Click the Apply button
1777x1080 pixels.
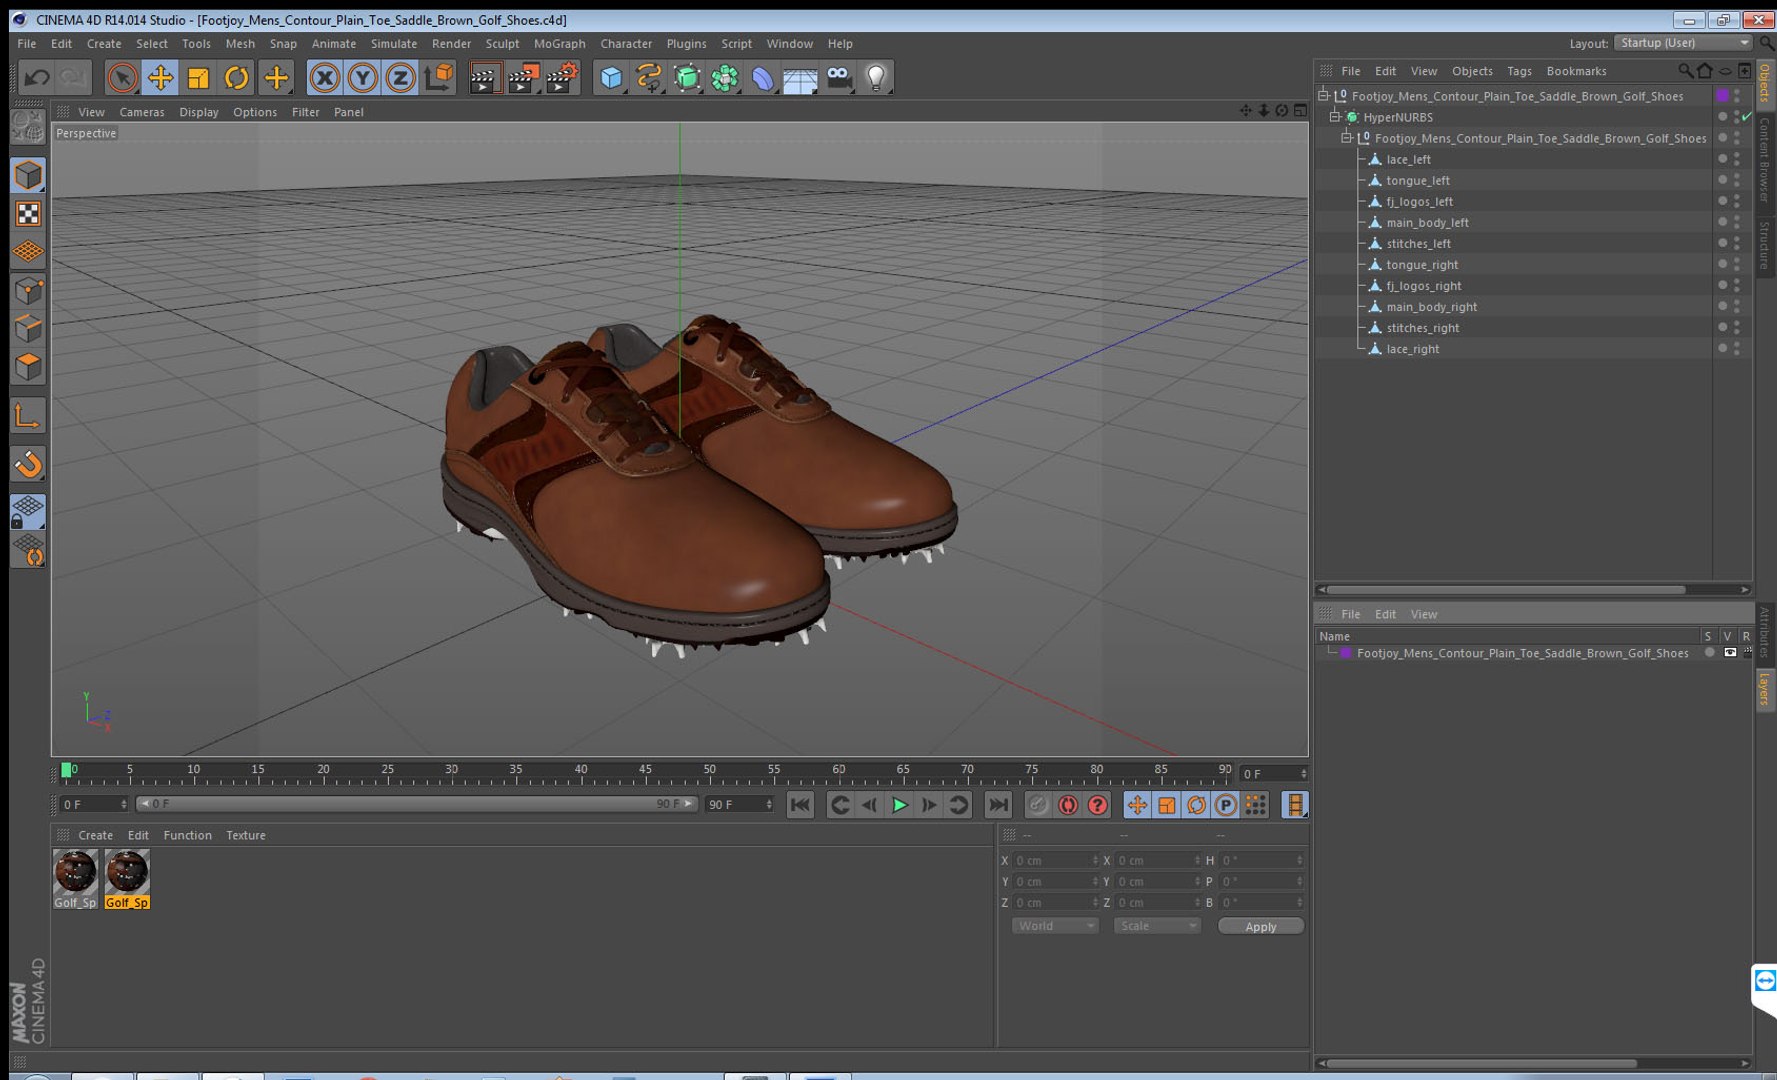pos(1260,926)
